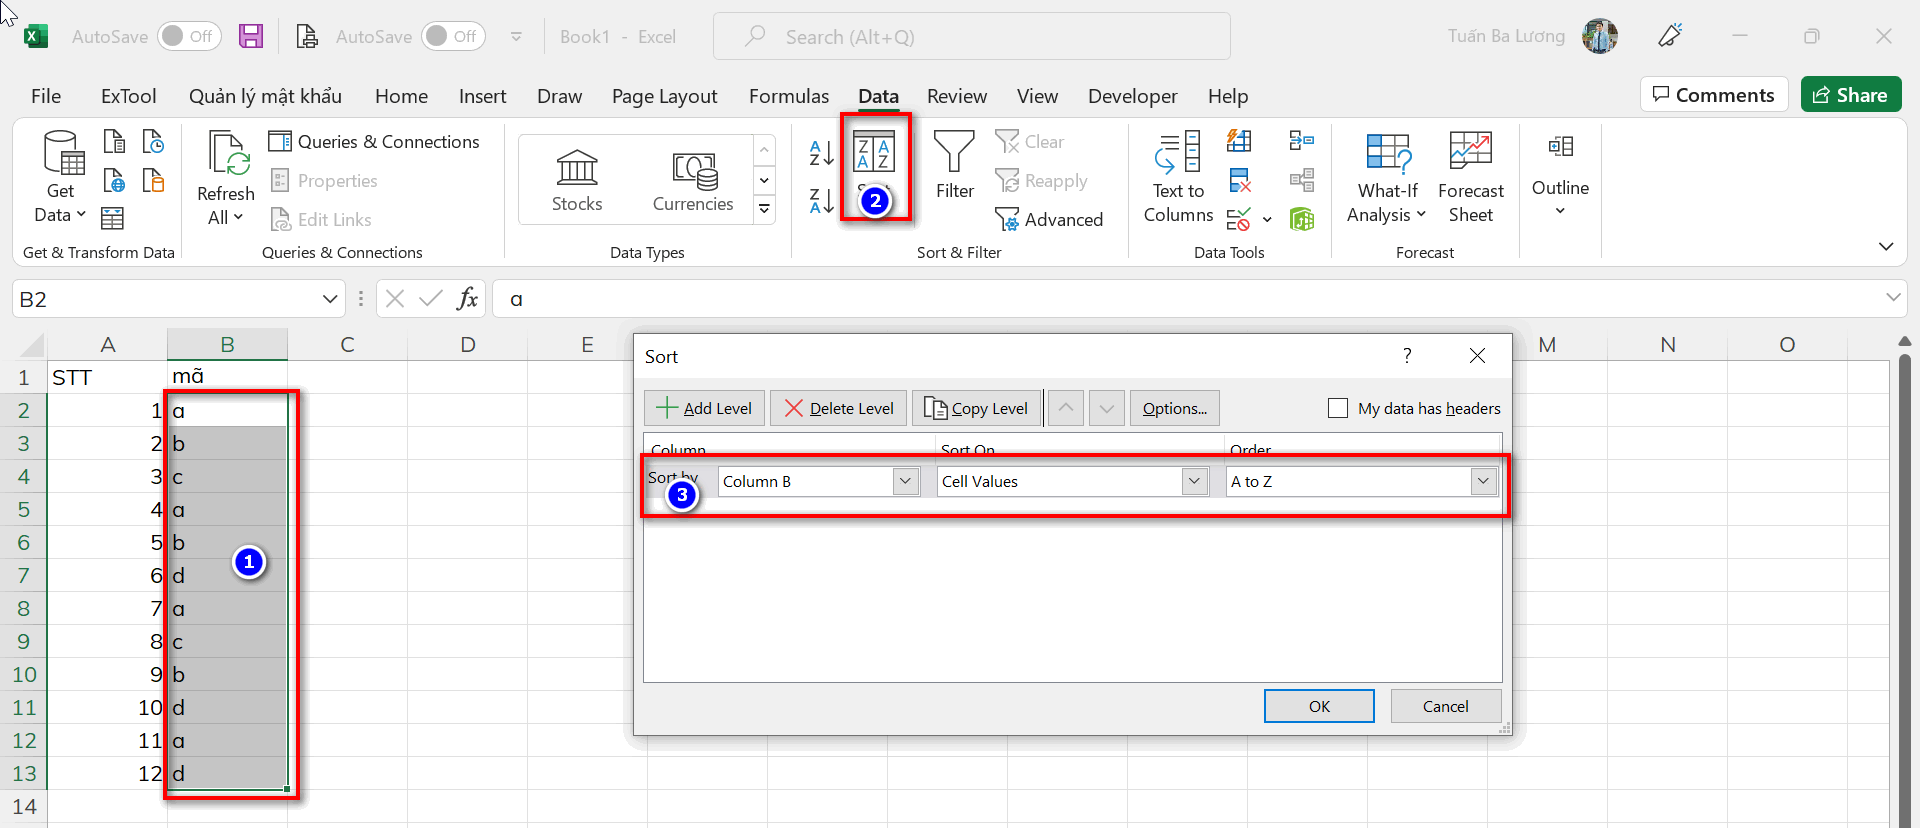Open Existing Connections icon
1920x828 pixels.
[153, 180]
